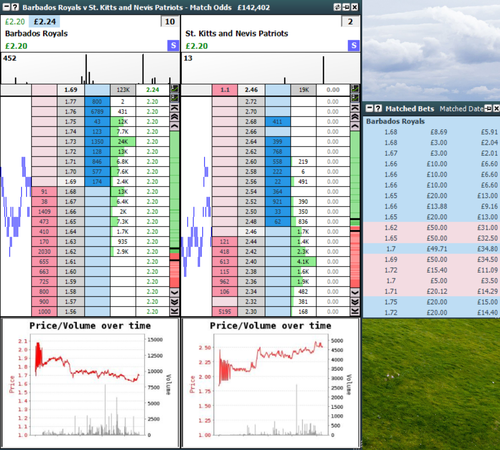Open help for the Match Odds window

15,7
